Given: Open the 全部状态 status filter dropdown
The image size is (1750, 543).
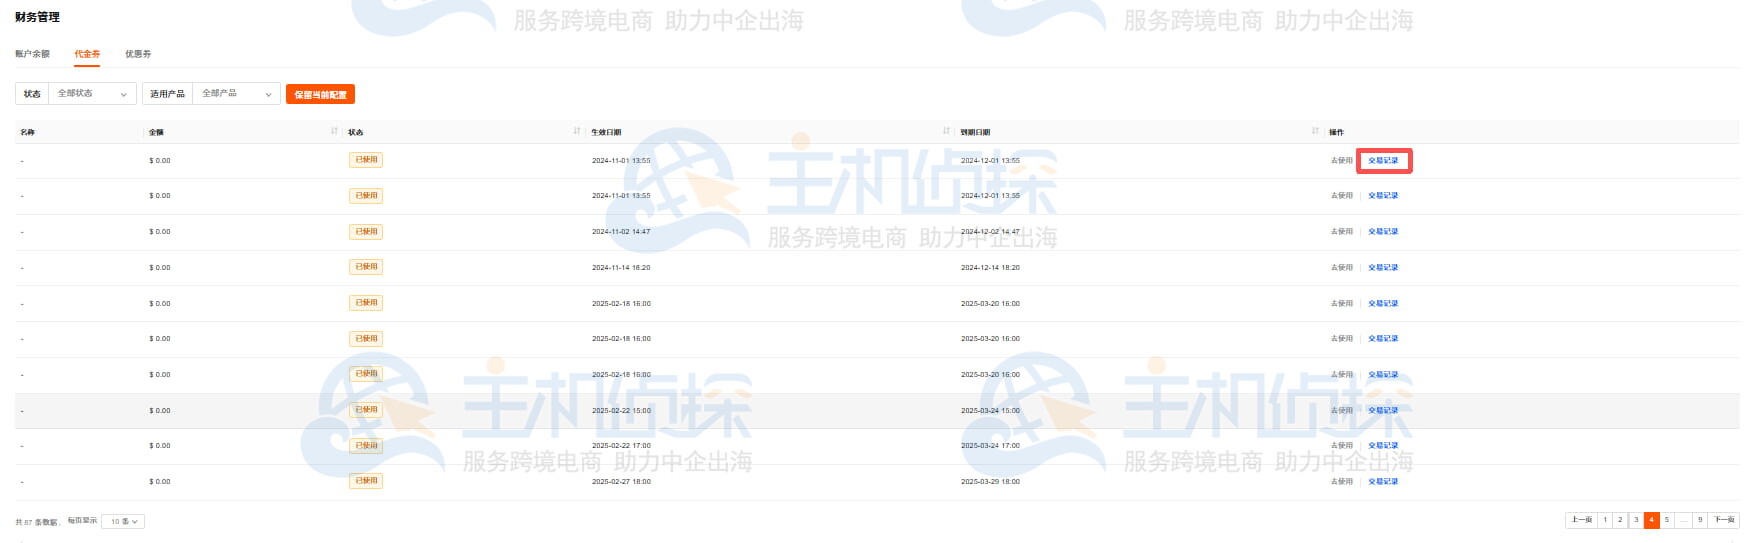Looking at the screenshot, I should click(x=92, y=94).
